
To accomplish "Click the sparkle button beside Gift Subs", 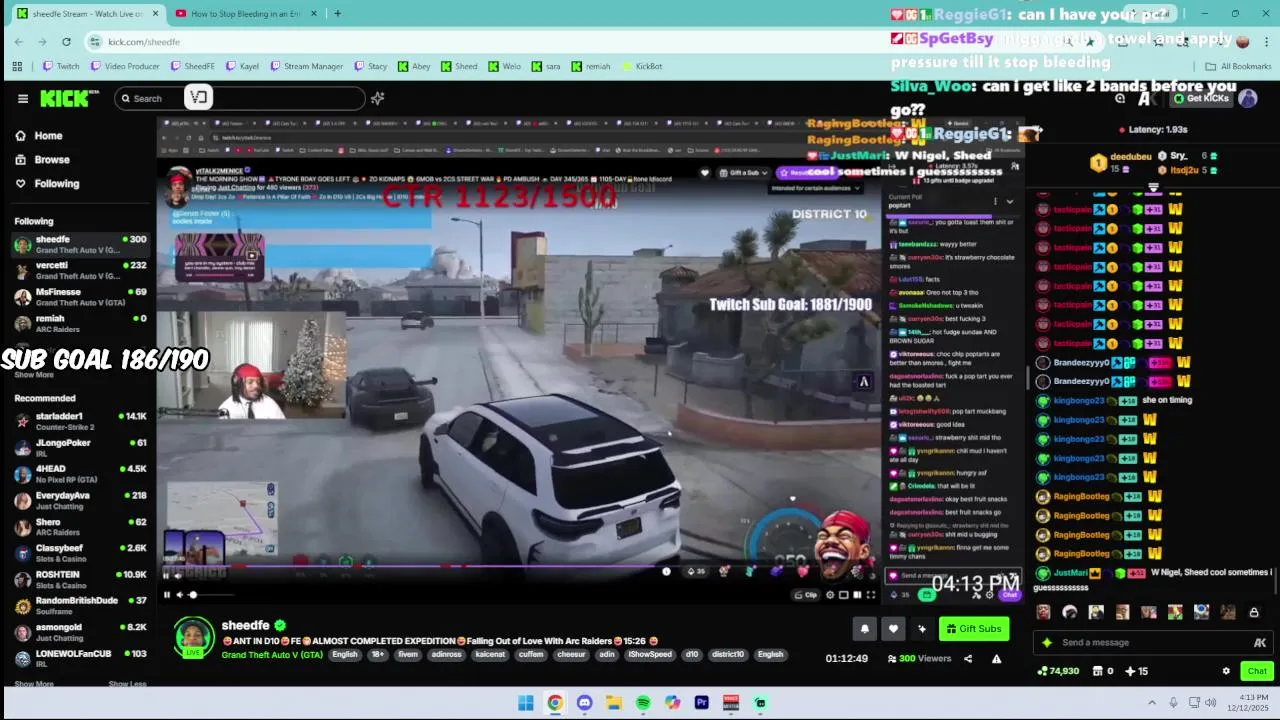I will click(921, 629).
